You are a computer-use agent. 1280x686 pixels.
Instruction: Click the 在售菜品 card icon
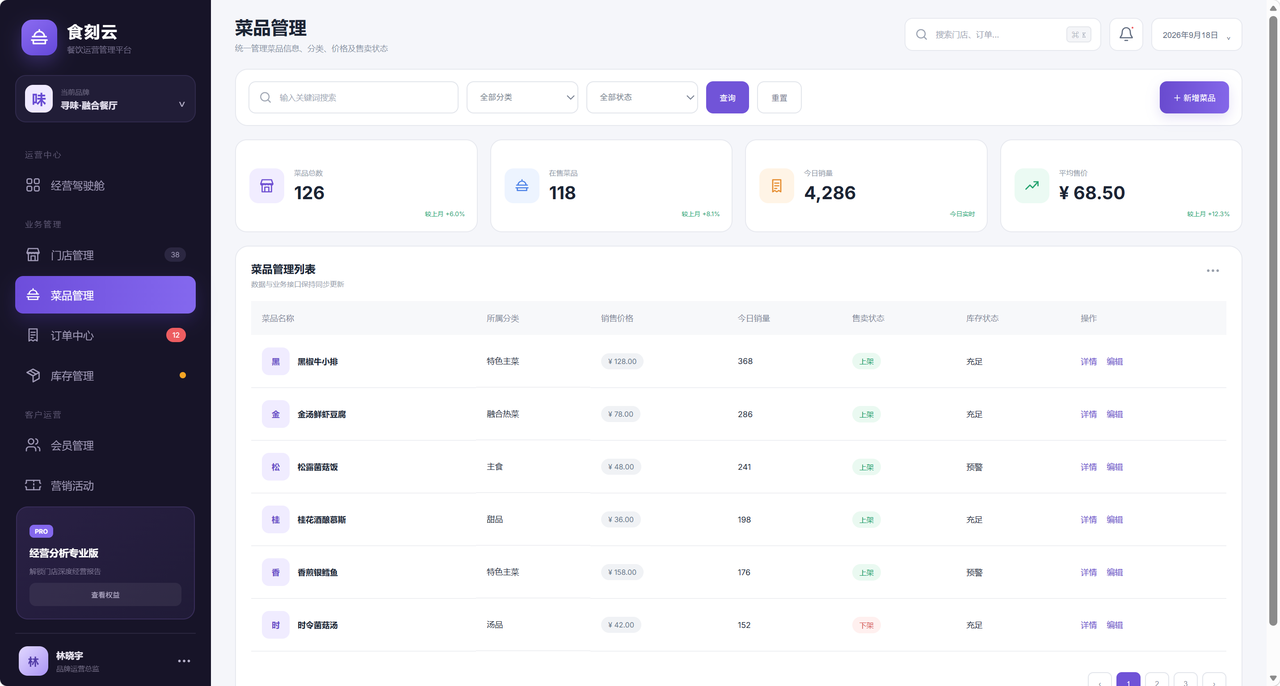pos(522,186)
